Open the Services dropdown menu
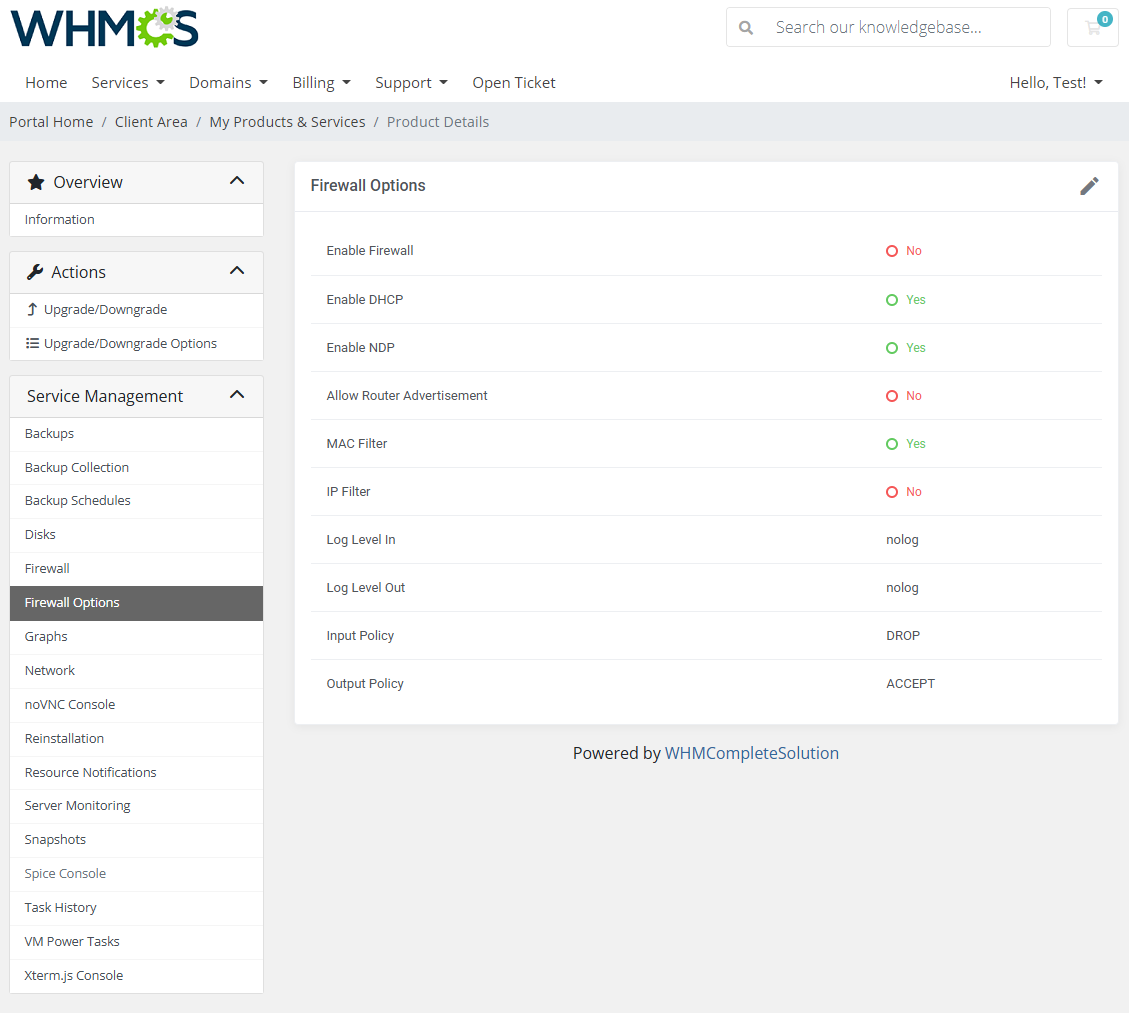Screen dimensions: 1129x1013 pyautogui.click(x=127, y=83)
